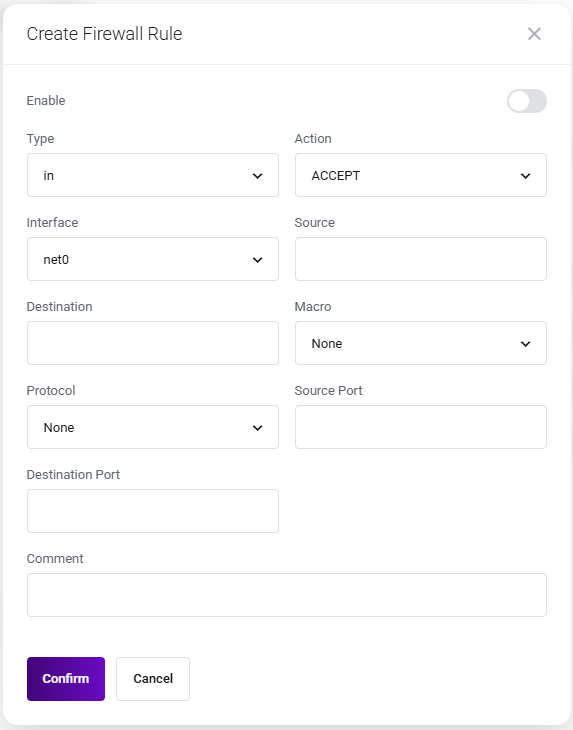
Task: Click the Create Firewall Rule title text
Action: (x=104, y=34)
